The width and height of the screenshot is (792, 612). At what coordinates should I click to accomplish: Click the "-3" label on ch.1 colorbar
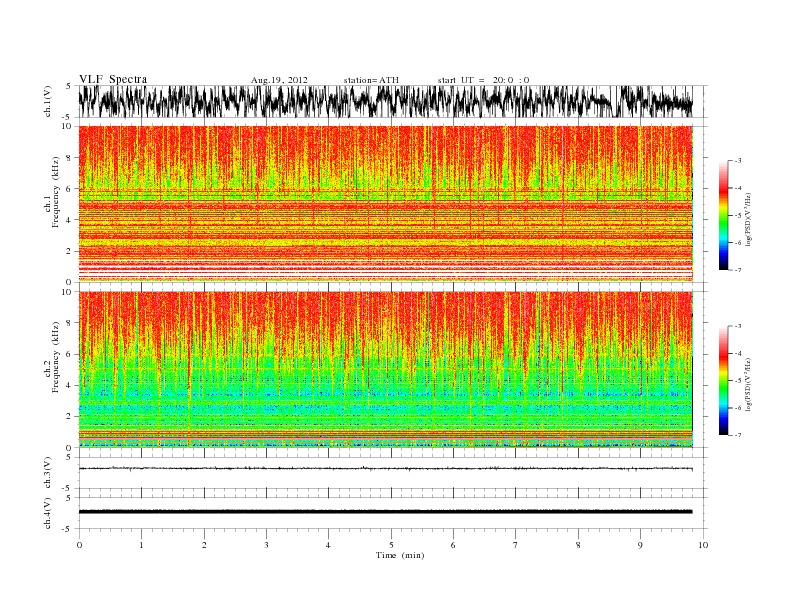(737, 161)
